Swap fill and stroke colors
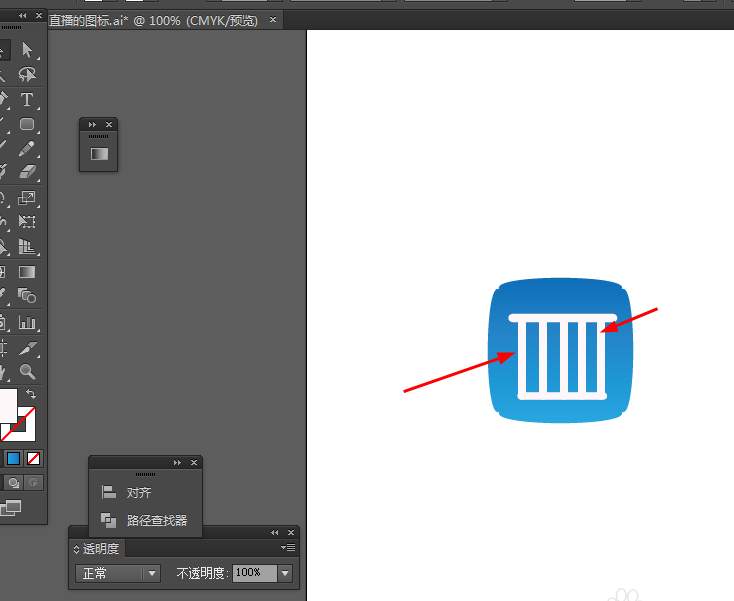The image size is (734, 601). [x=31, y=394]
